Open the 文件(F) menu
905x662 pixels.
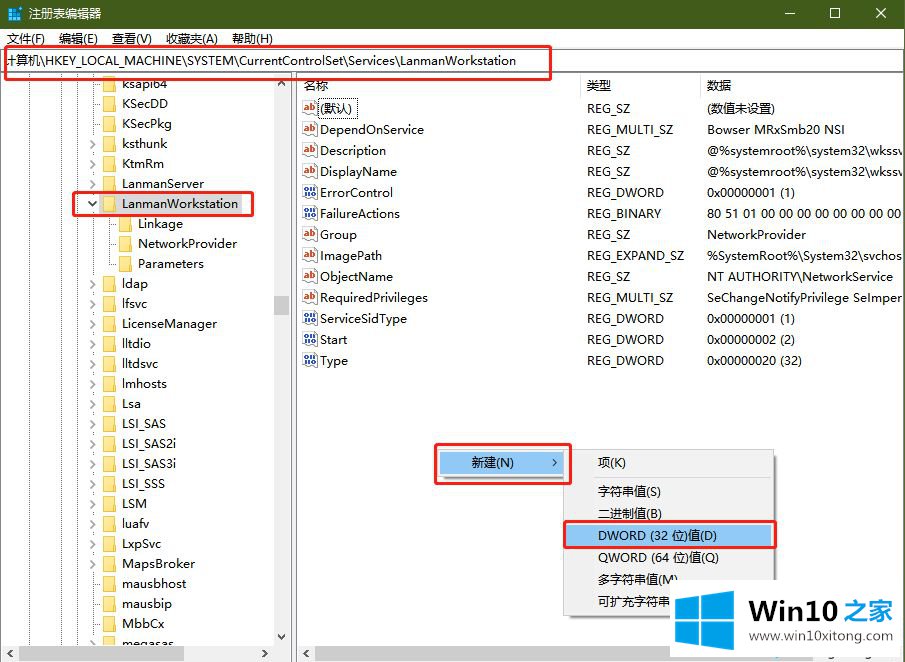(x=26, y=39)
